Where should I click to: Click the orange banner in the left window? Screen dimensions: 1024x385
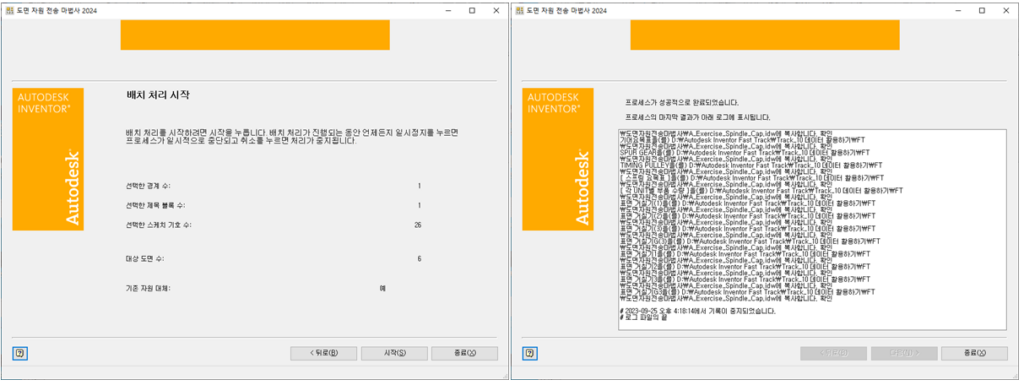tap(255, 35)
